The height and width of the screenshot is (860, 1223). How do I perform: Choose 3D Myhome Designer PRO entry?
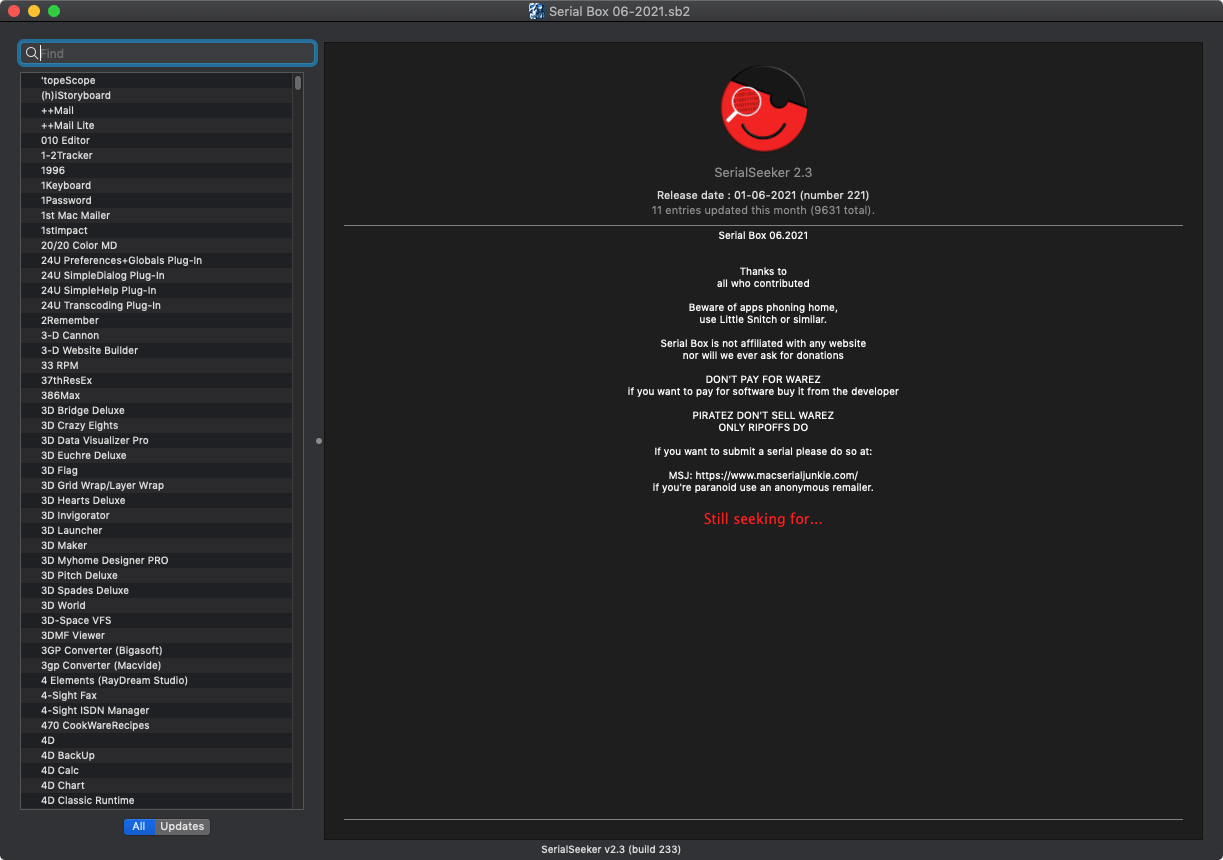point(105,560)
